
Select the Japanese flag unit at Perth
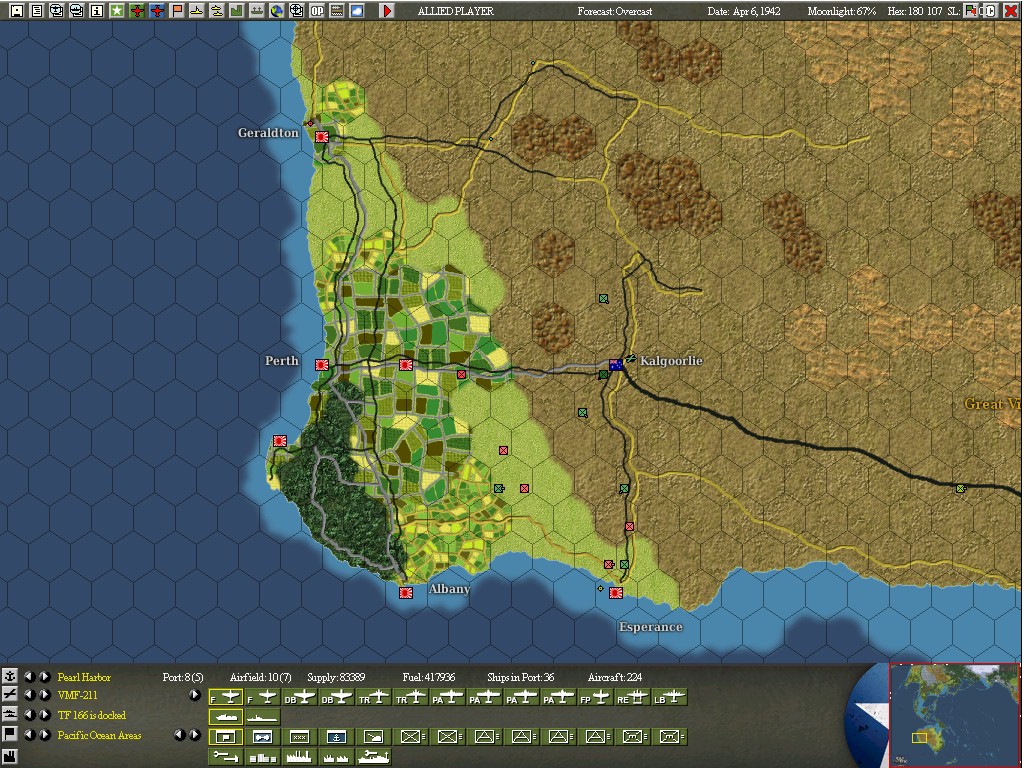(321, 364)
